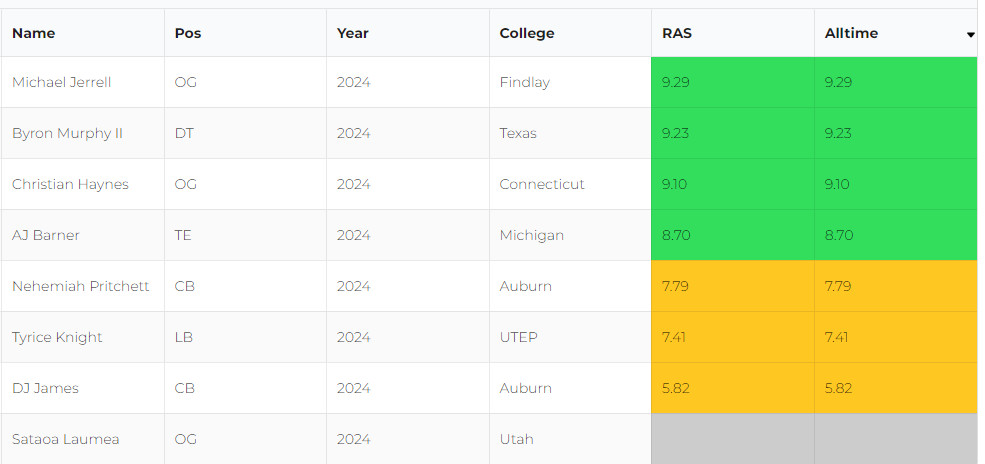Viewport: 985px width, 464px height.
Task: Click the Findlay college cell
Action: tap(570, 82)
